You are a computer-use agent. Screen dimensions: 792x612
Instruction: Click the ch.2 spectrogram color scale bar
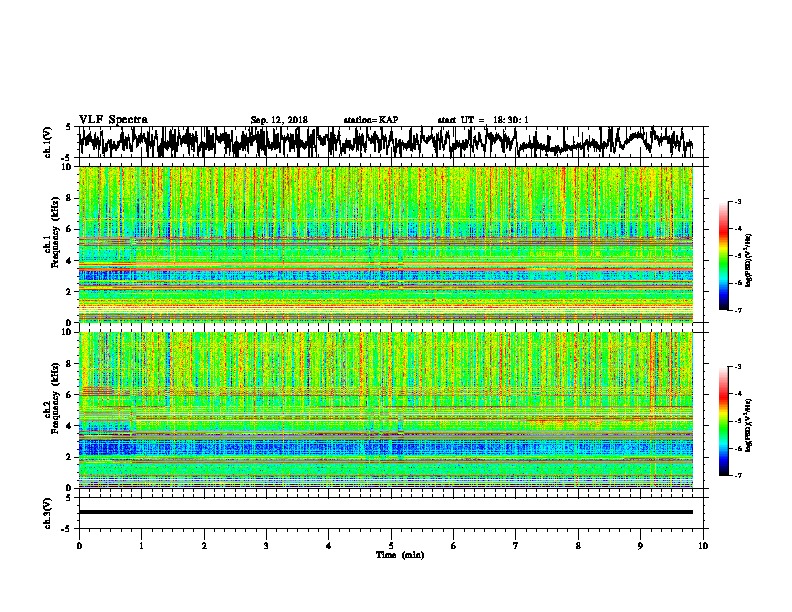[723, 421]
